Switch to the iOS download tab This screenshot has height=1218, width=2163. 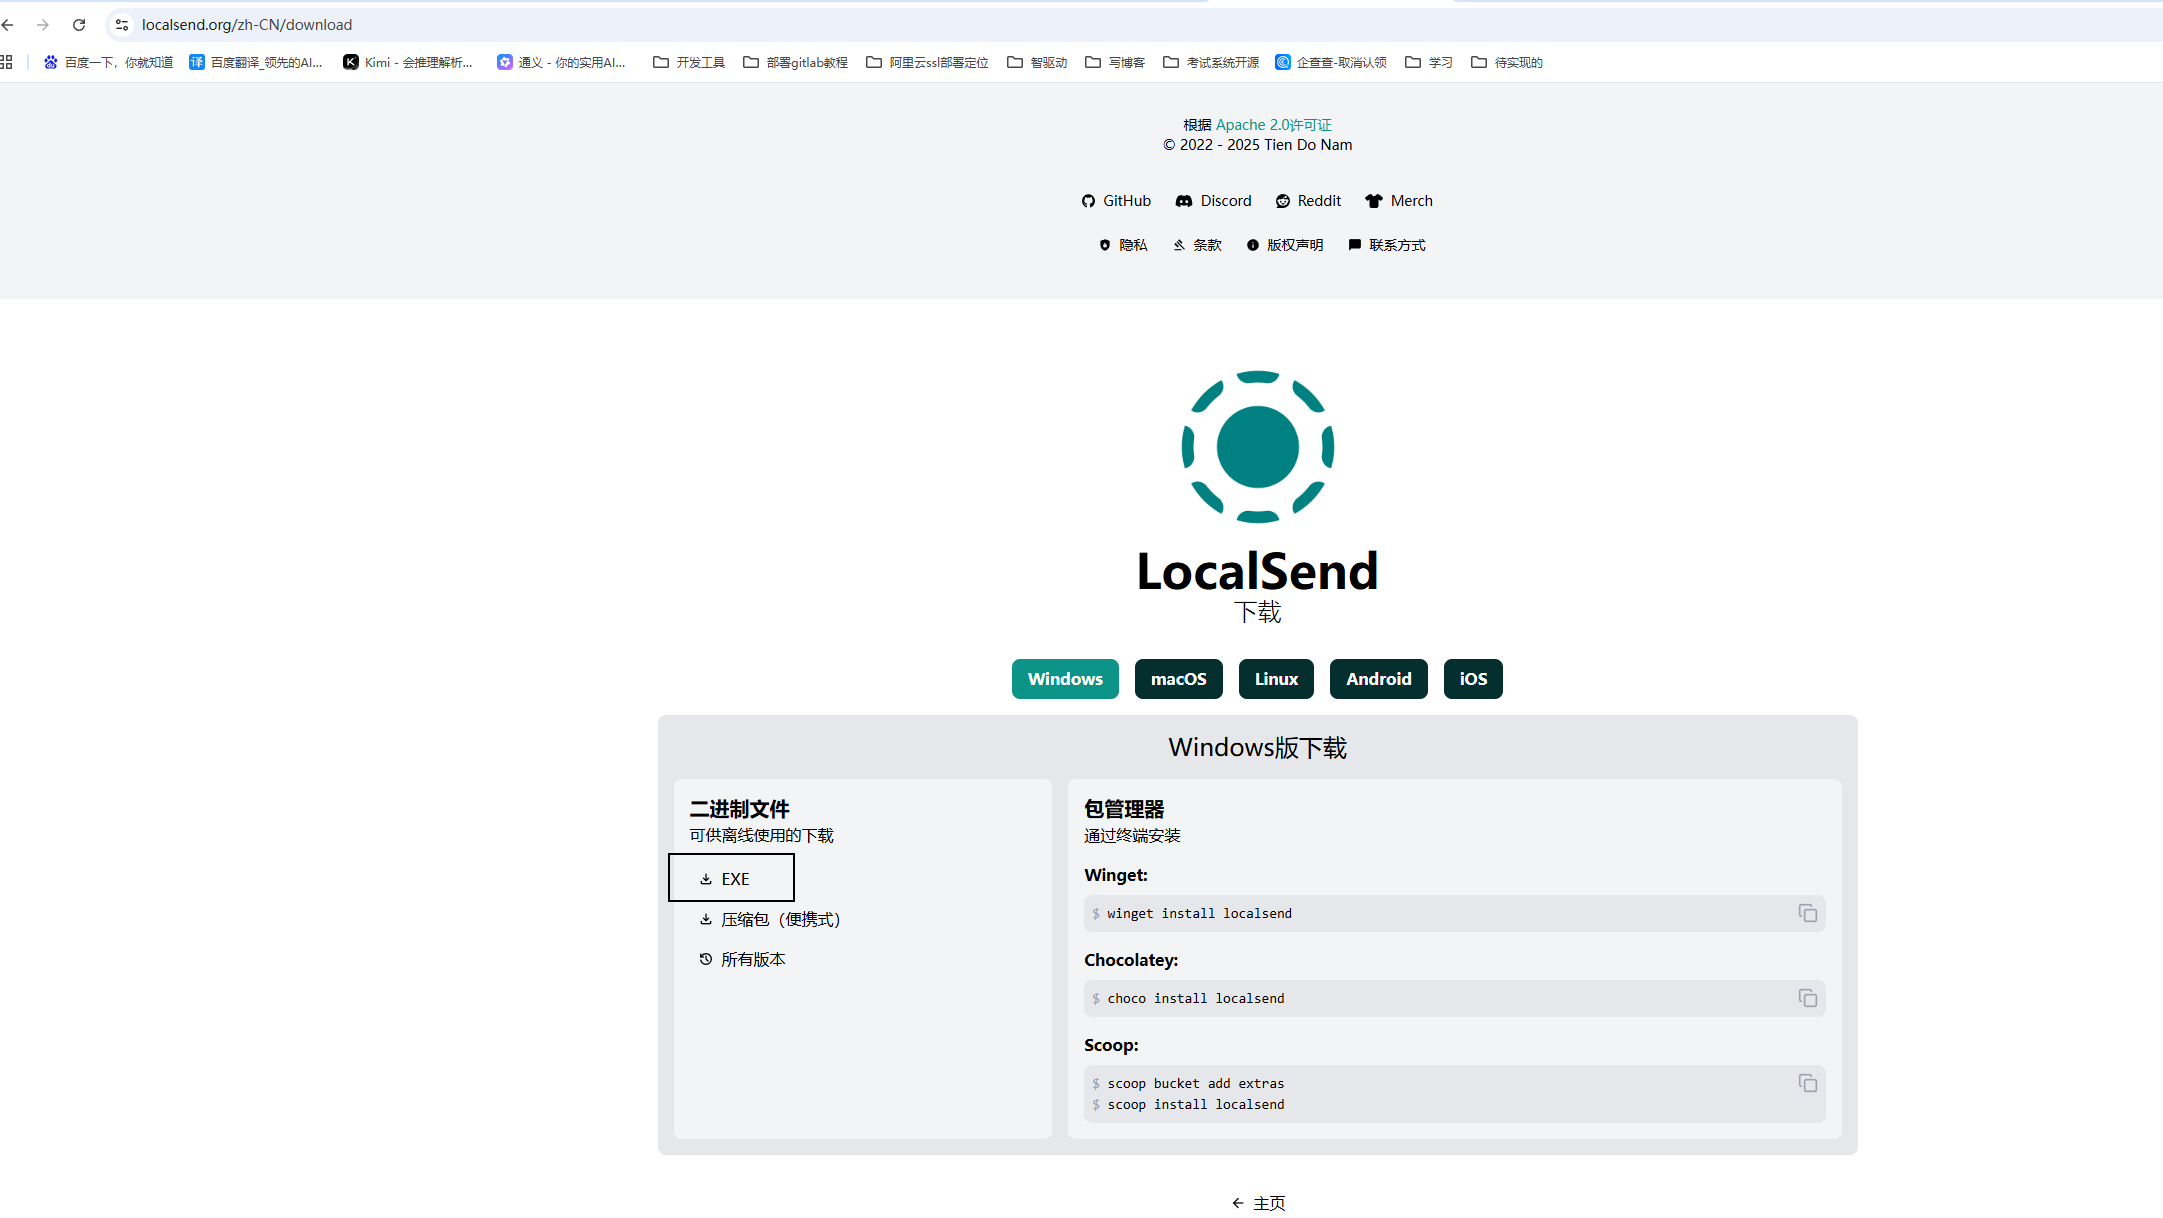pyautogui.click(x=1472, y=679)
